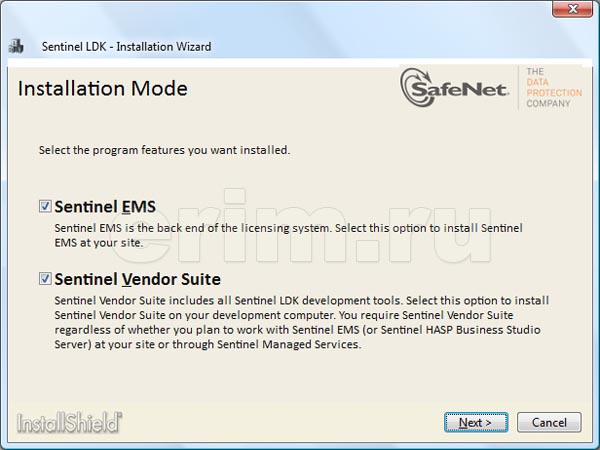Click the 'Sentinel Vendor Suite' bold label
The height and width of the screenshot is (450, 600).
coord(137,279)
